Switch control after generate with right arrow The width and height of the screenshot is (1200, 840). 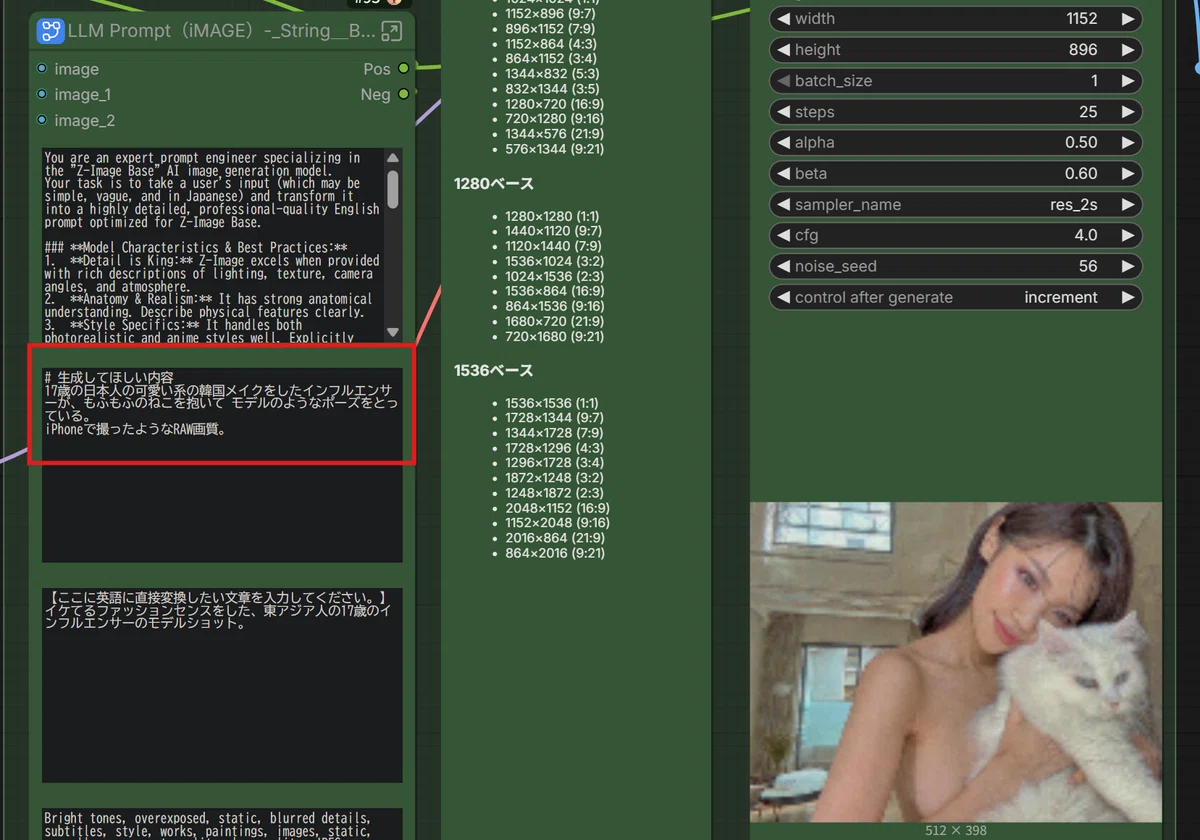[x=1128, y=298]
